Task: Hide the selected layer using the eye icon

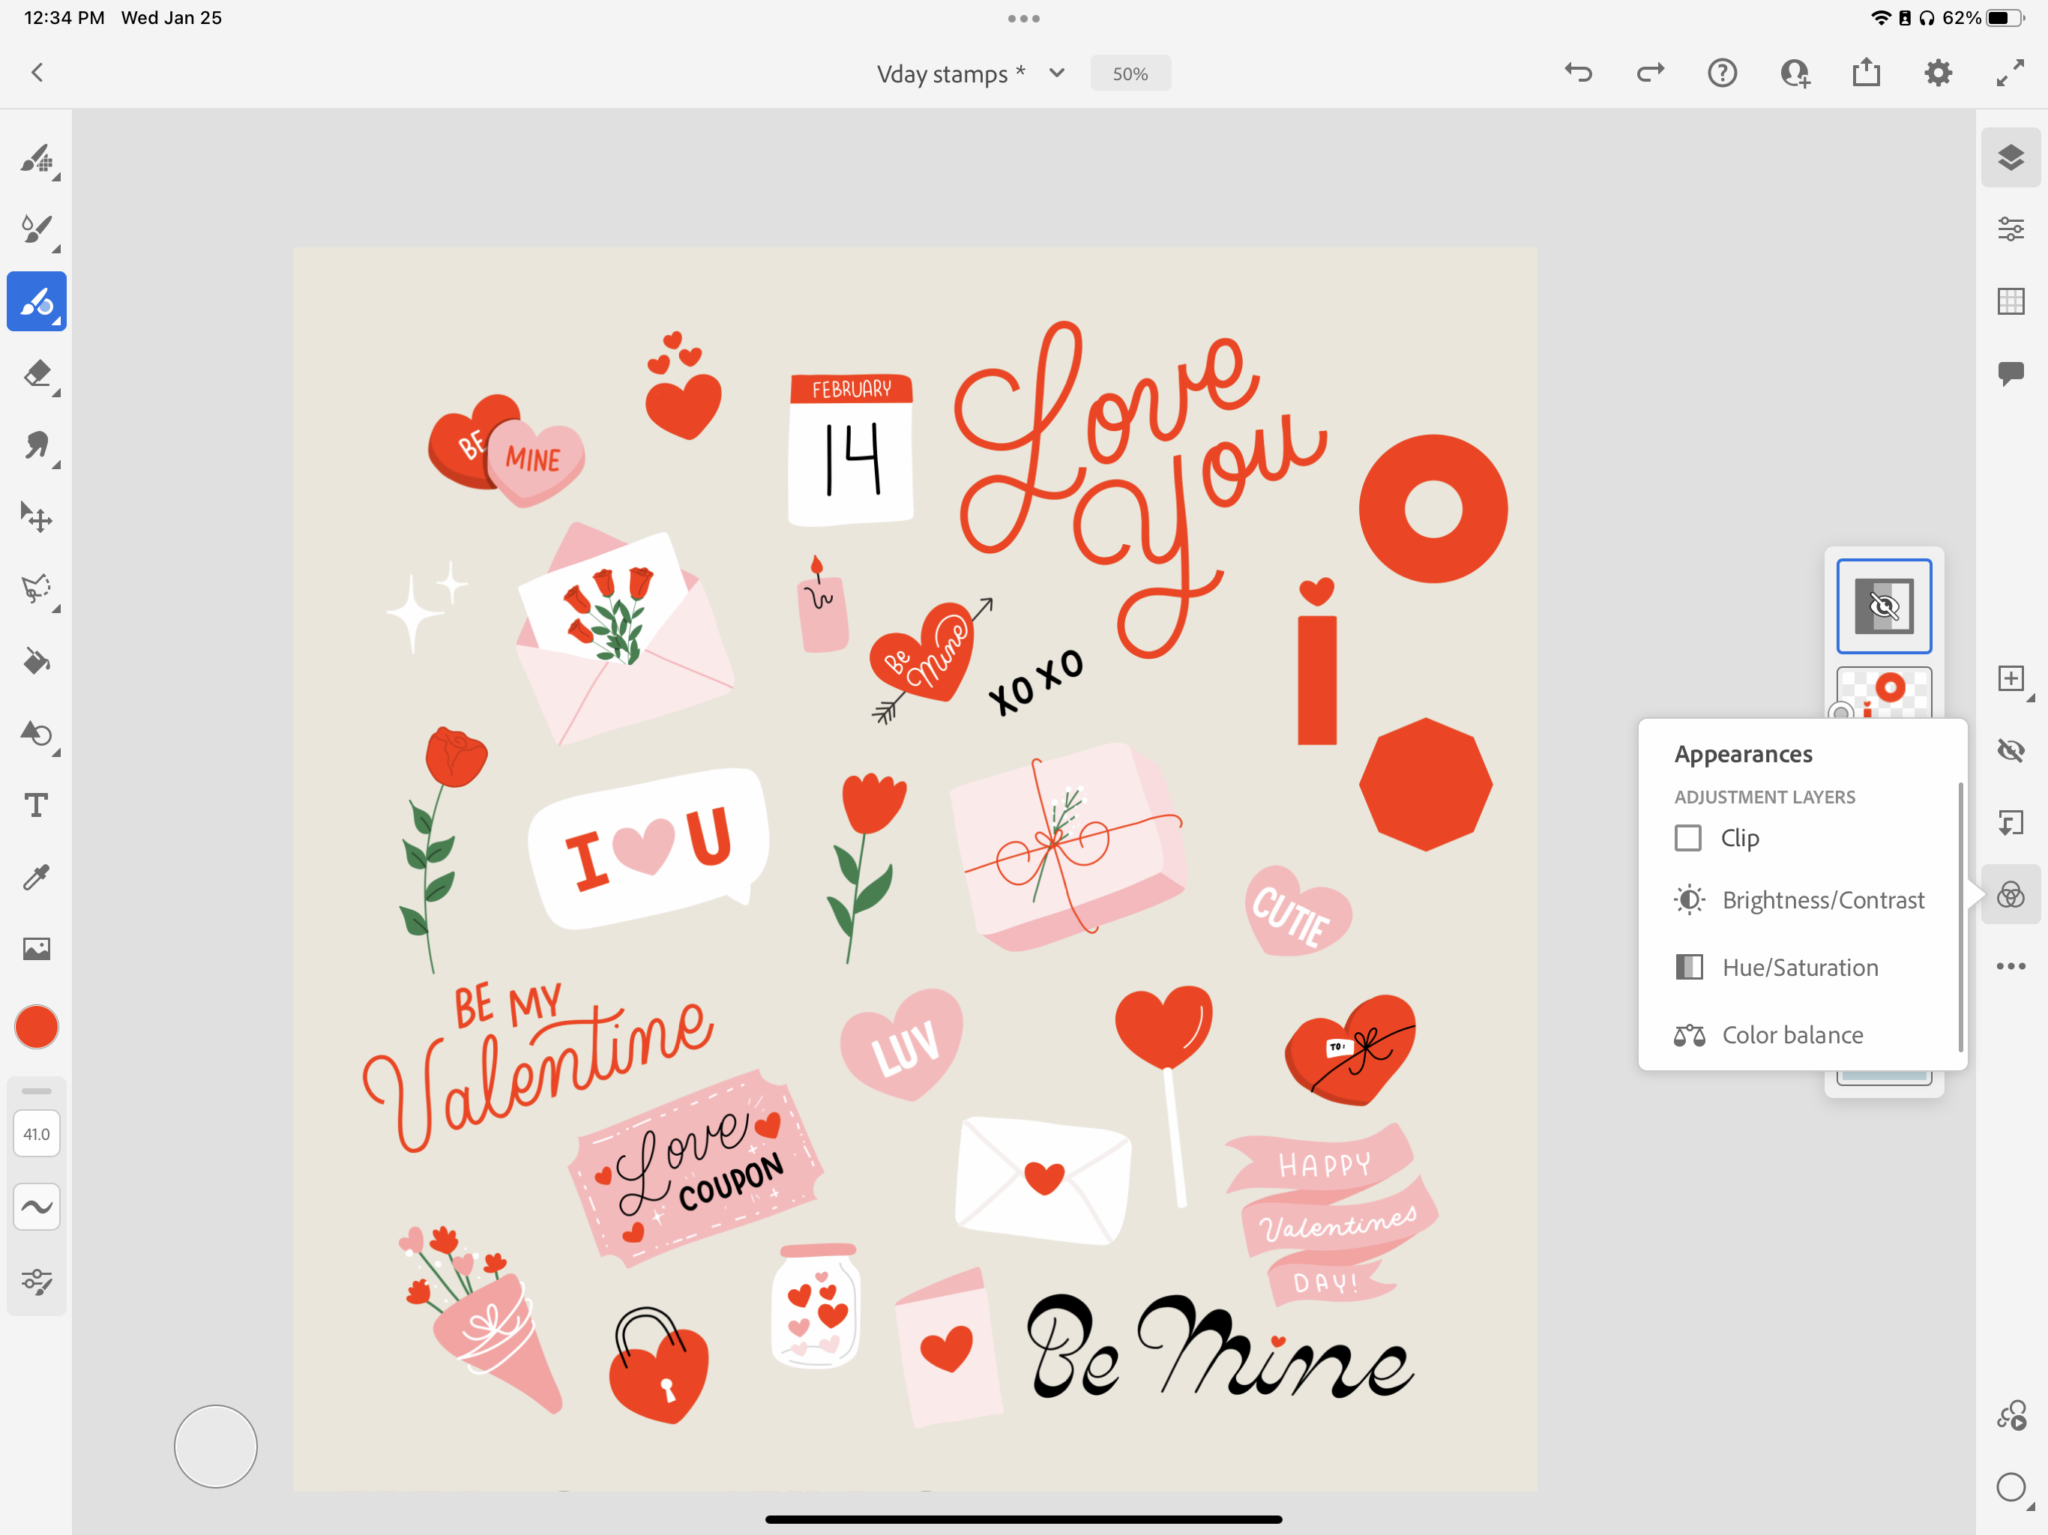Action: coord(2011,750)
